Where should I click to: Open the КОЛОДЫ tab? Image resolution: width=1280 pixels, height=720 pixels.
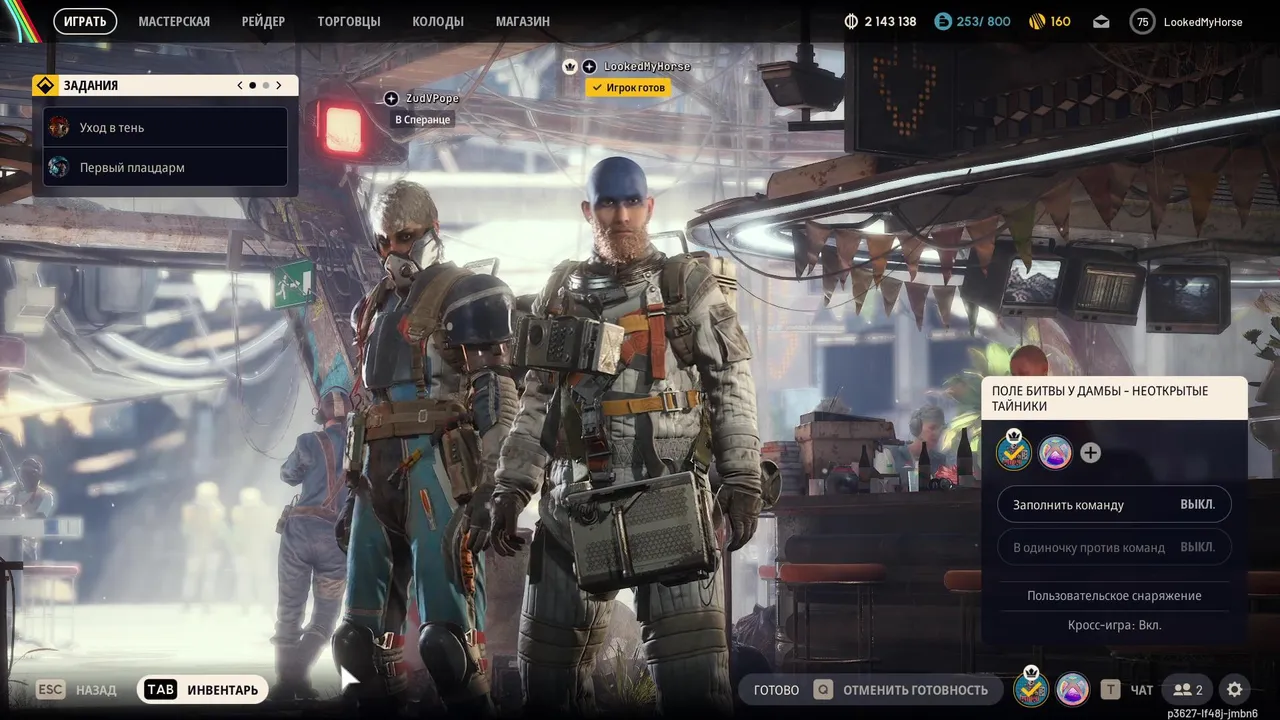(438, 21)
